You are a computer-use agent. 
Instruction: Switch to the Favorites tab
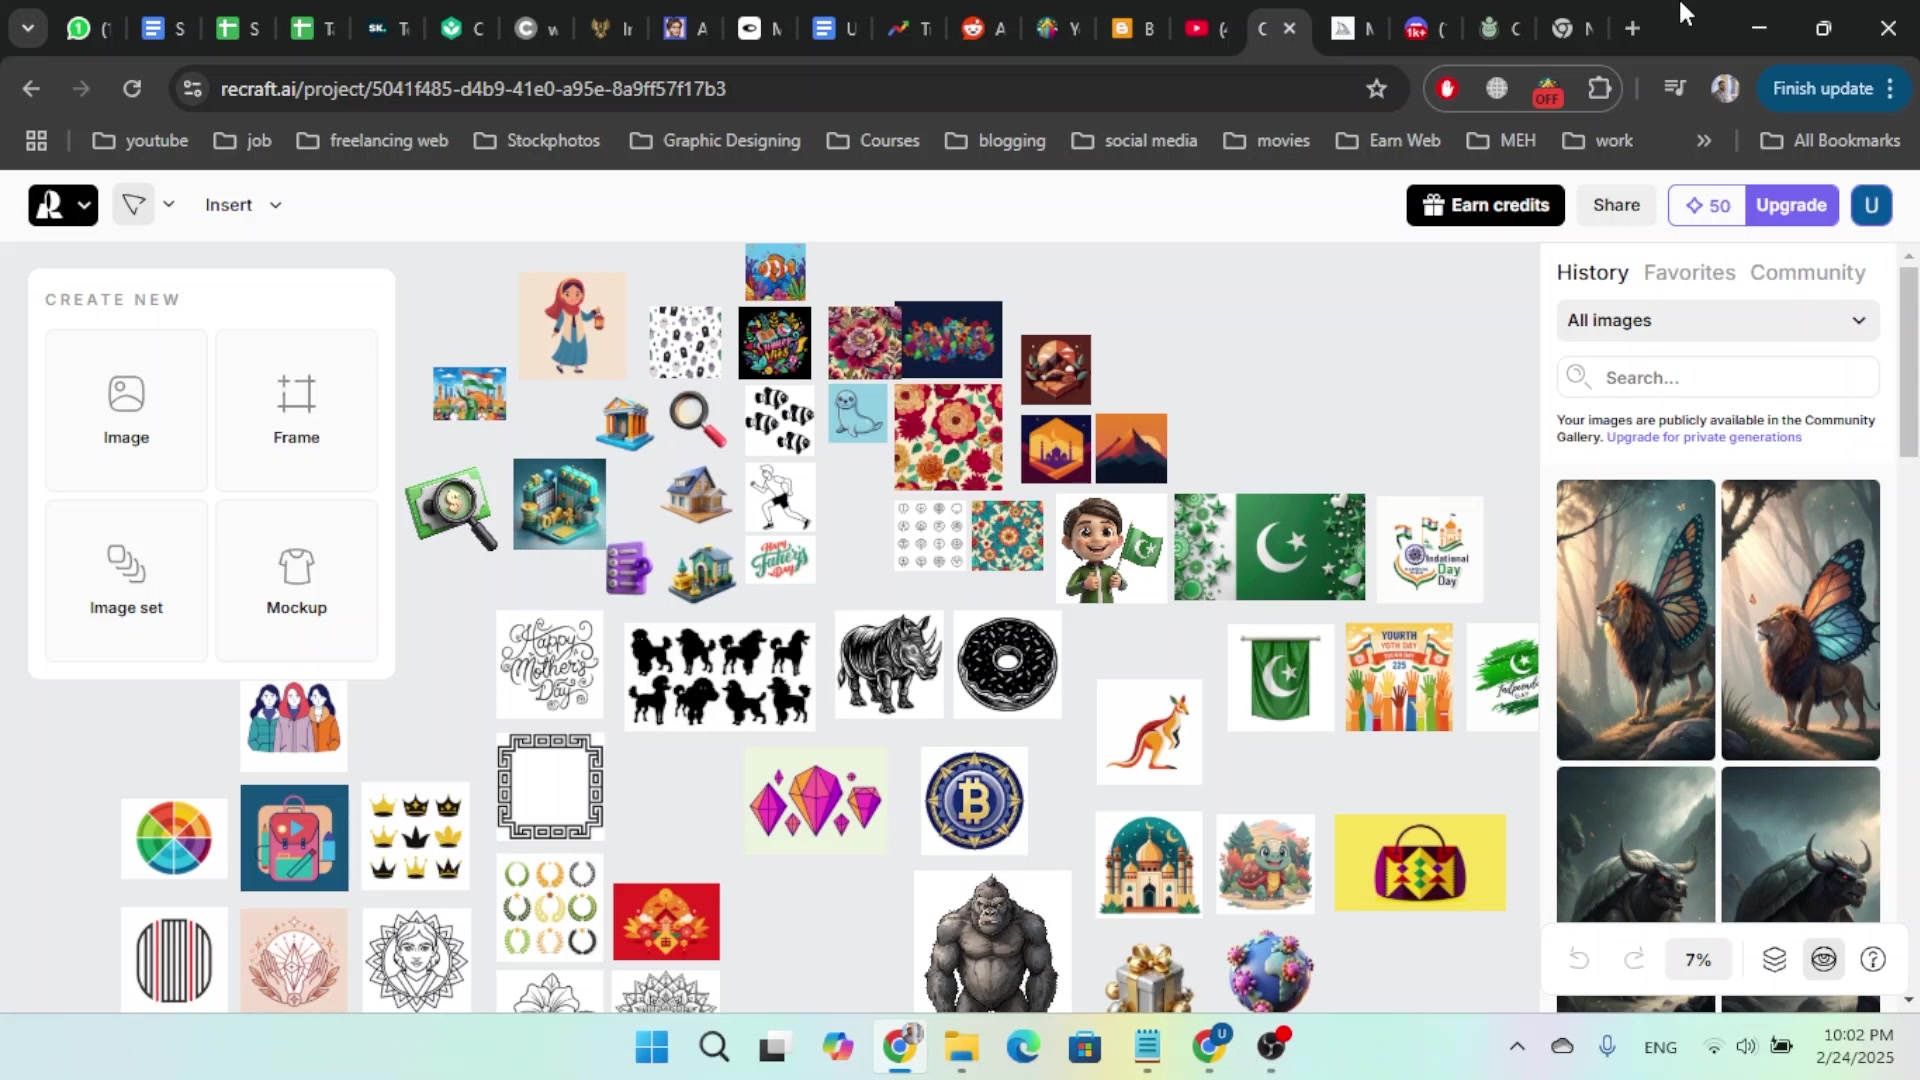point(1689,272)
